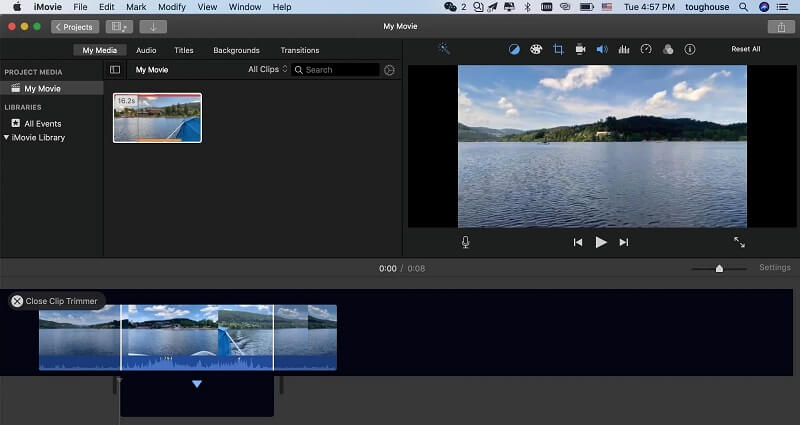Select My Movie under Project Media
800x425 pixels.
pyautogui.click(x=42, y=88)
